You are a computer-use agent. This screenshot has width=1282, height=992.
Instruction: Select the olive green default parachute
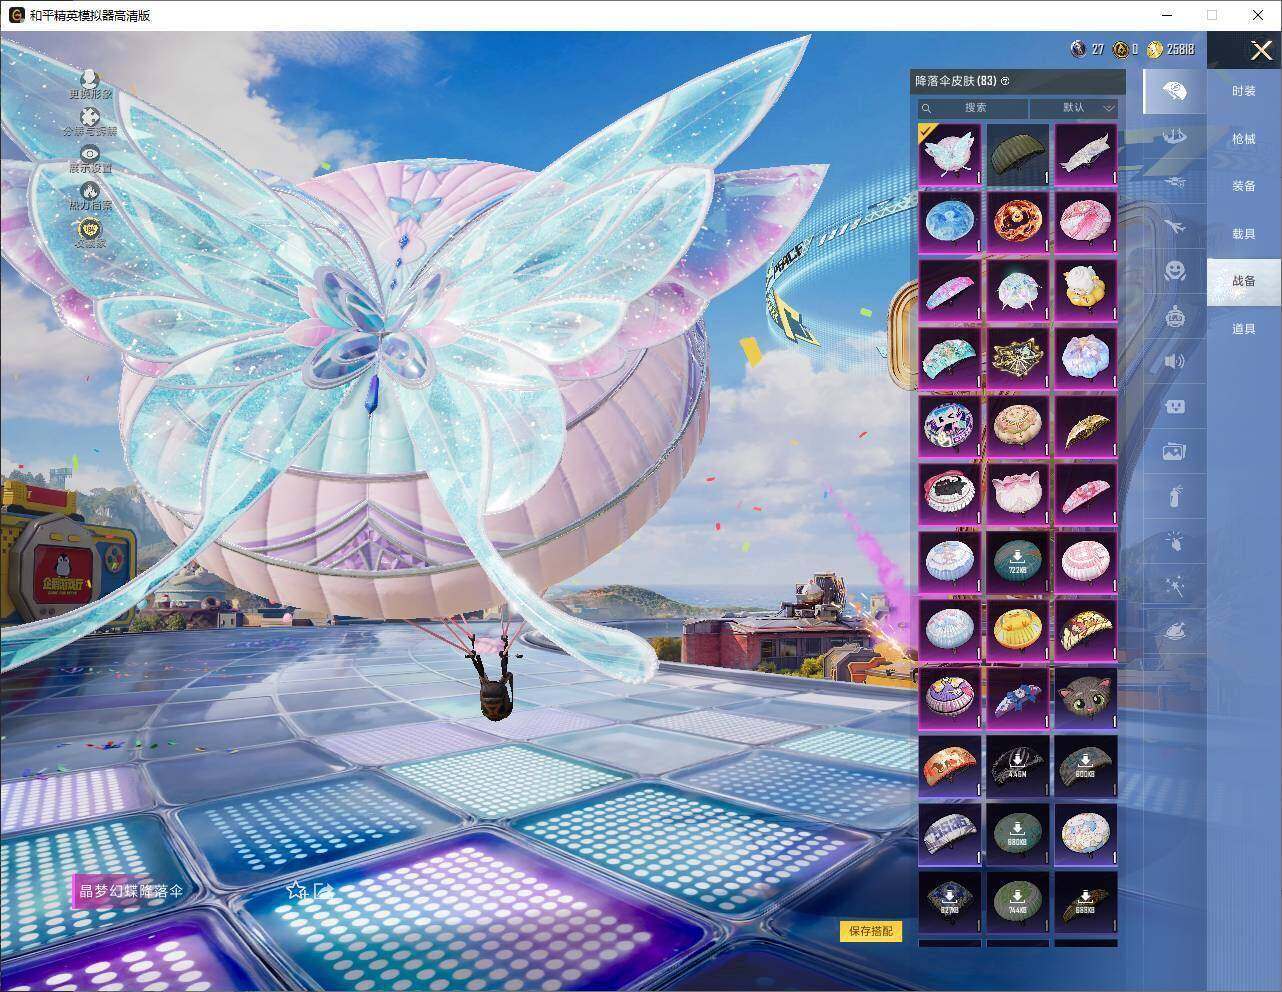pos(1018,155)
